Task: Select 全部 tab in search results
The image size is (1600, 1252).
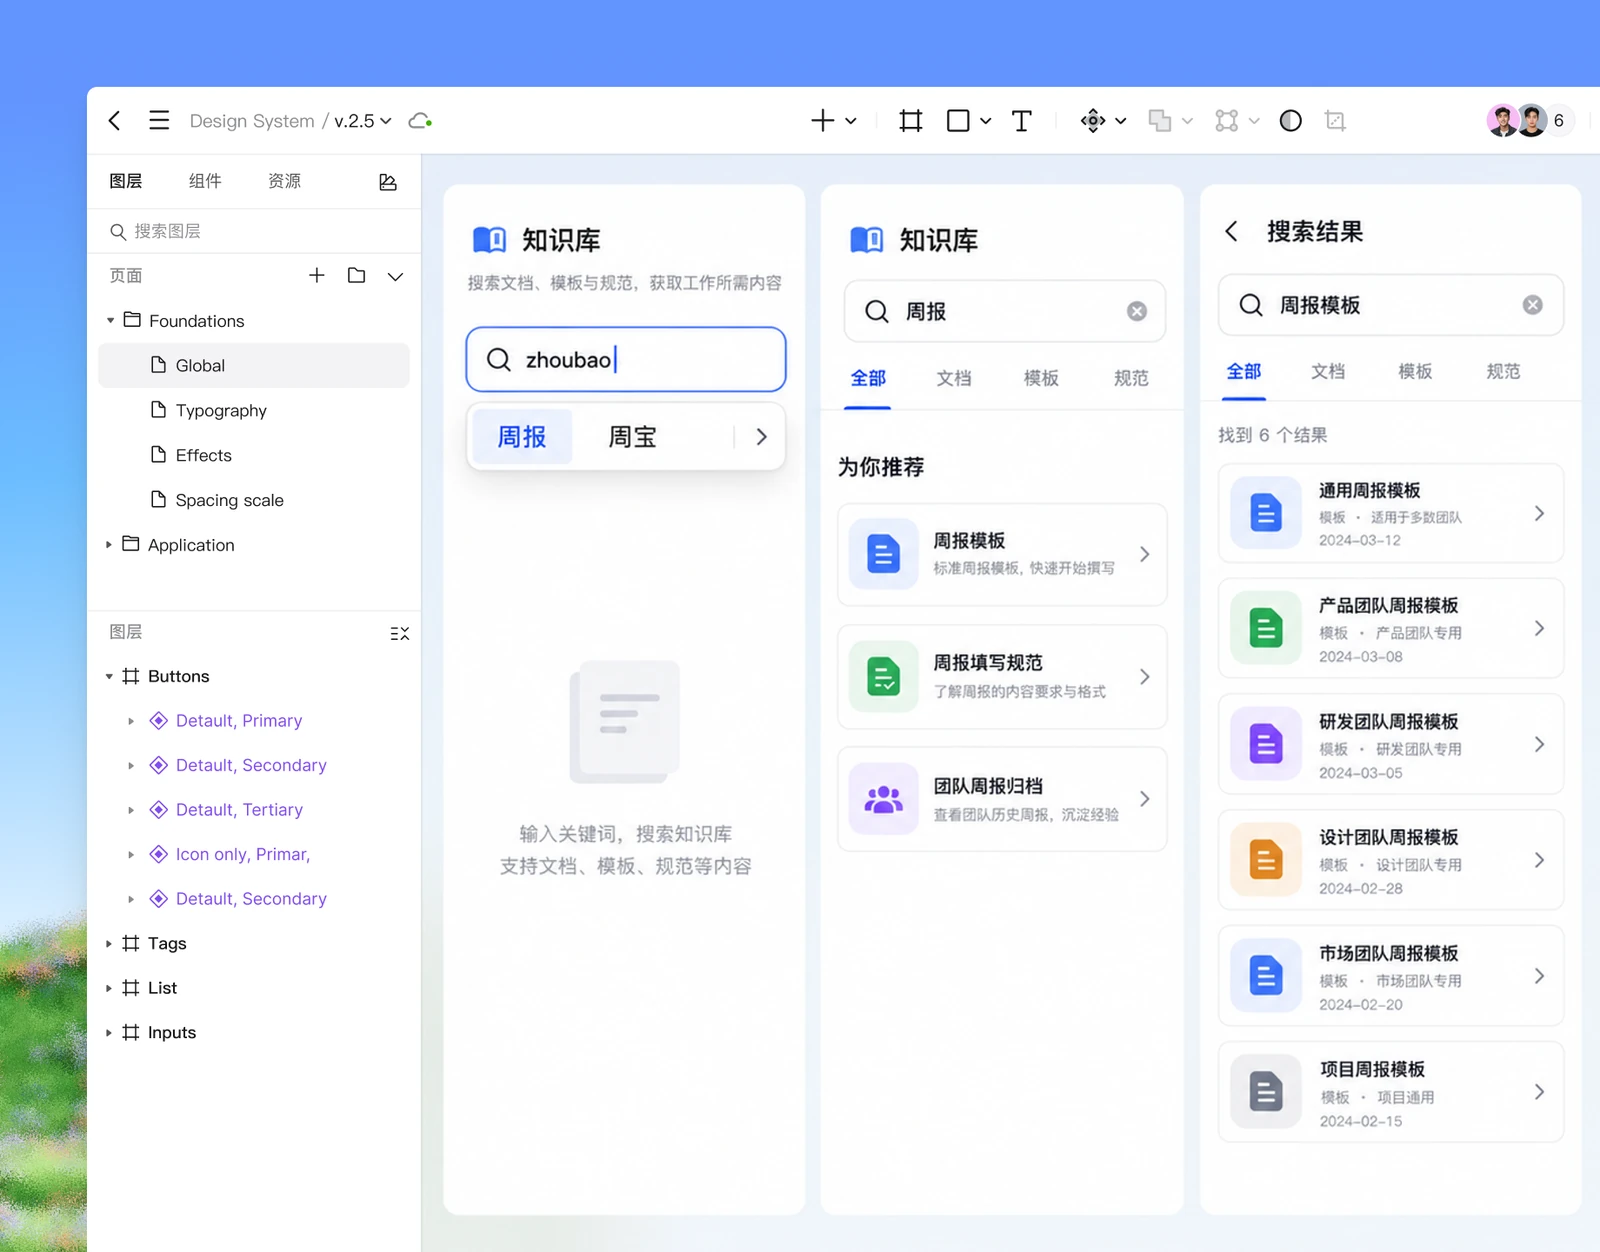Action: [1244, 371]
